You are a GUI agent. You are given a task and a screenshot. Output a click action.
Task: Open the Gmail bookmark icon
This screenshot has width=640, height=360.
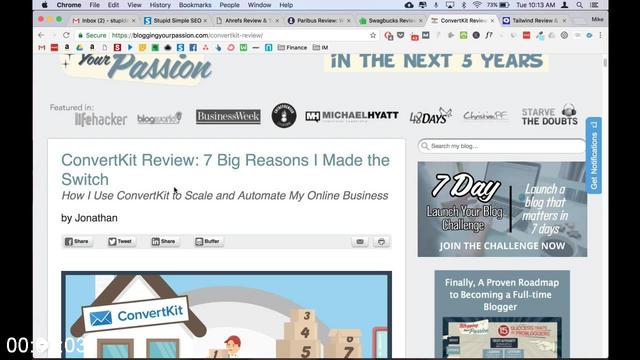click(42, 48)
